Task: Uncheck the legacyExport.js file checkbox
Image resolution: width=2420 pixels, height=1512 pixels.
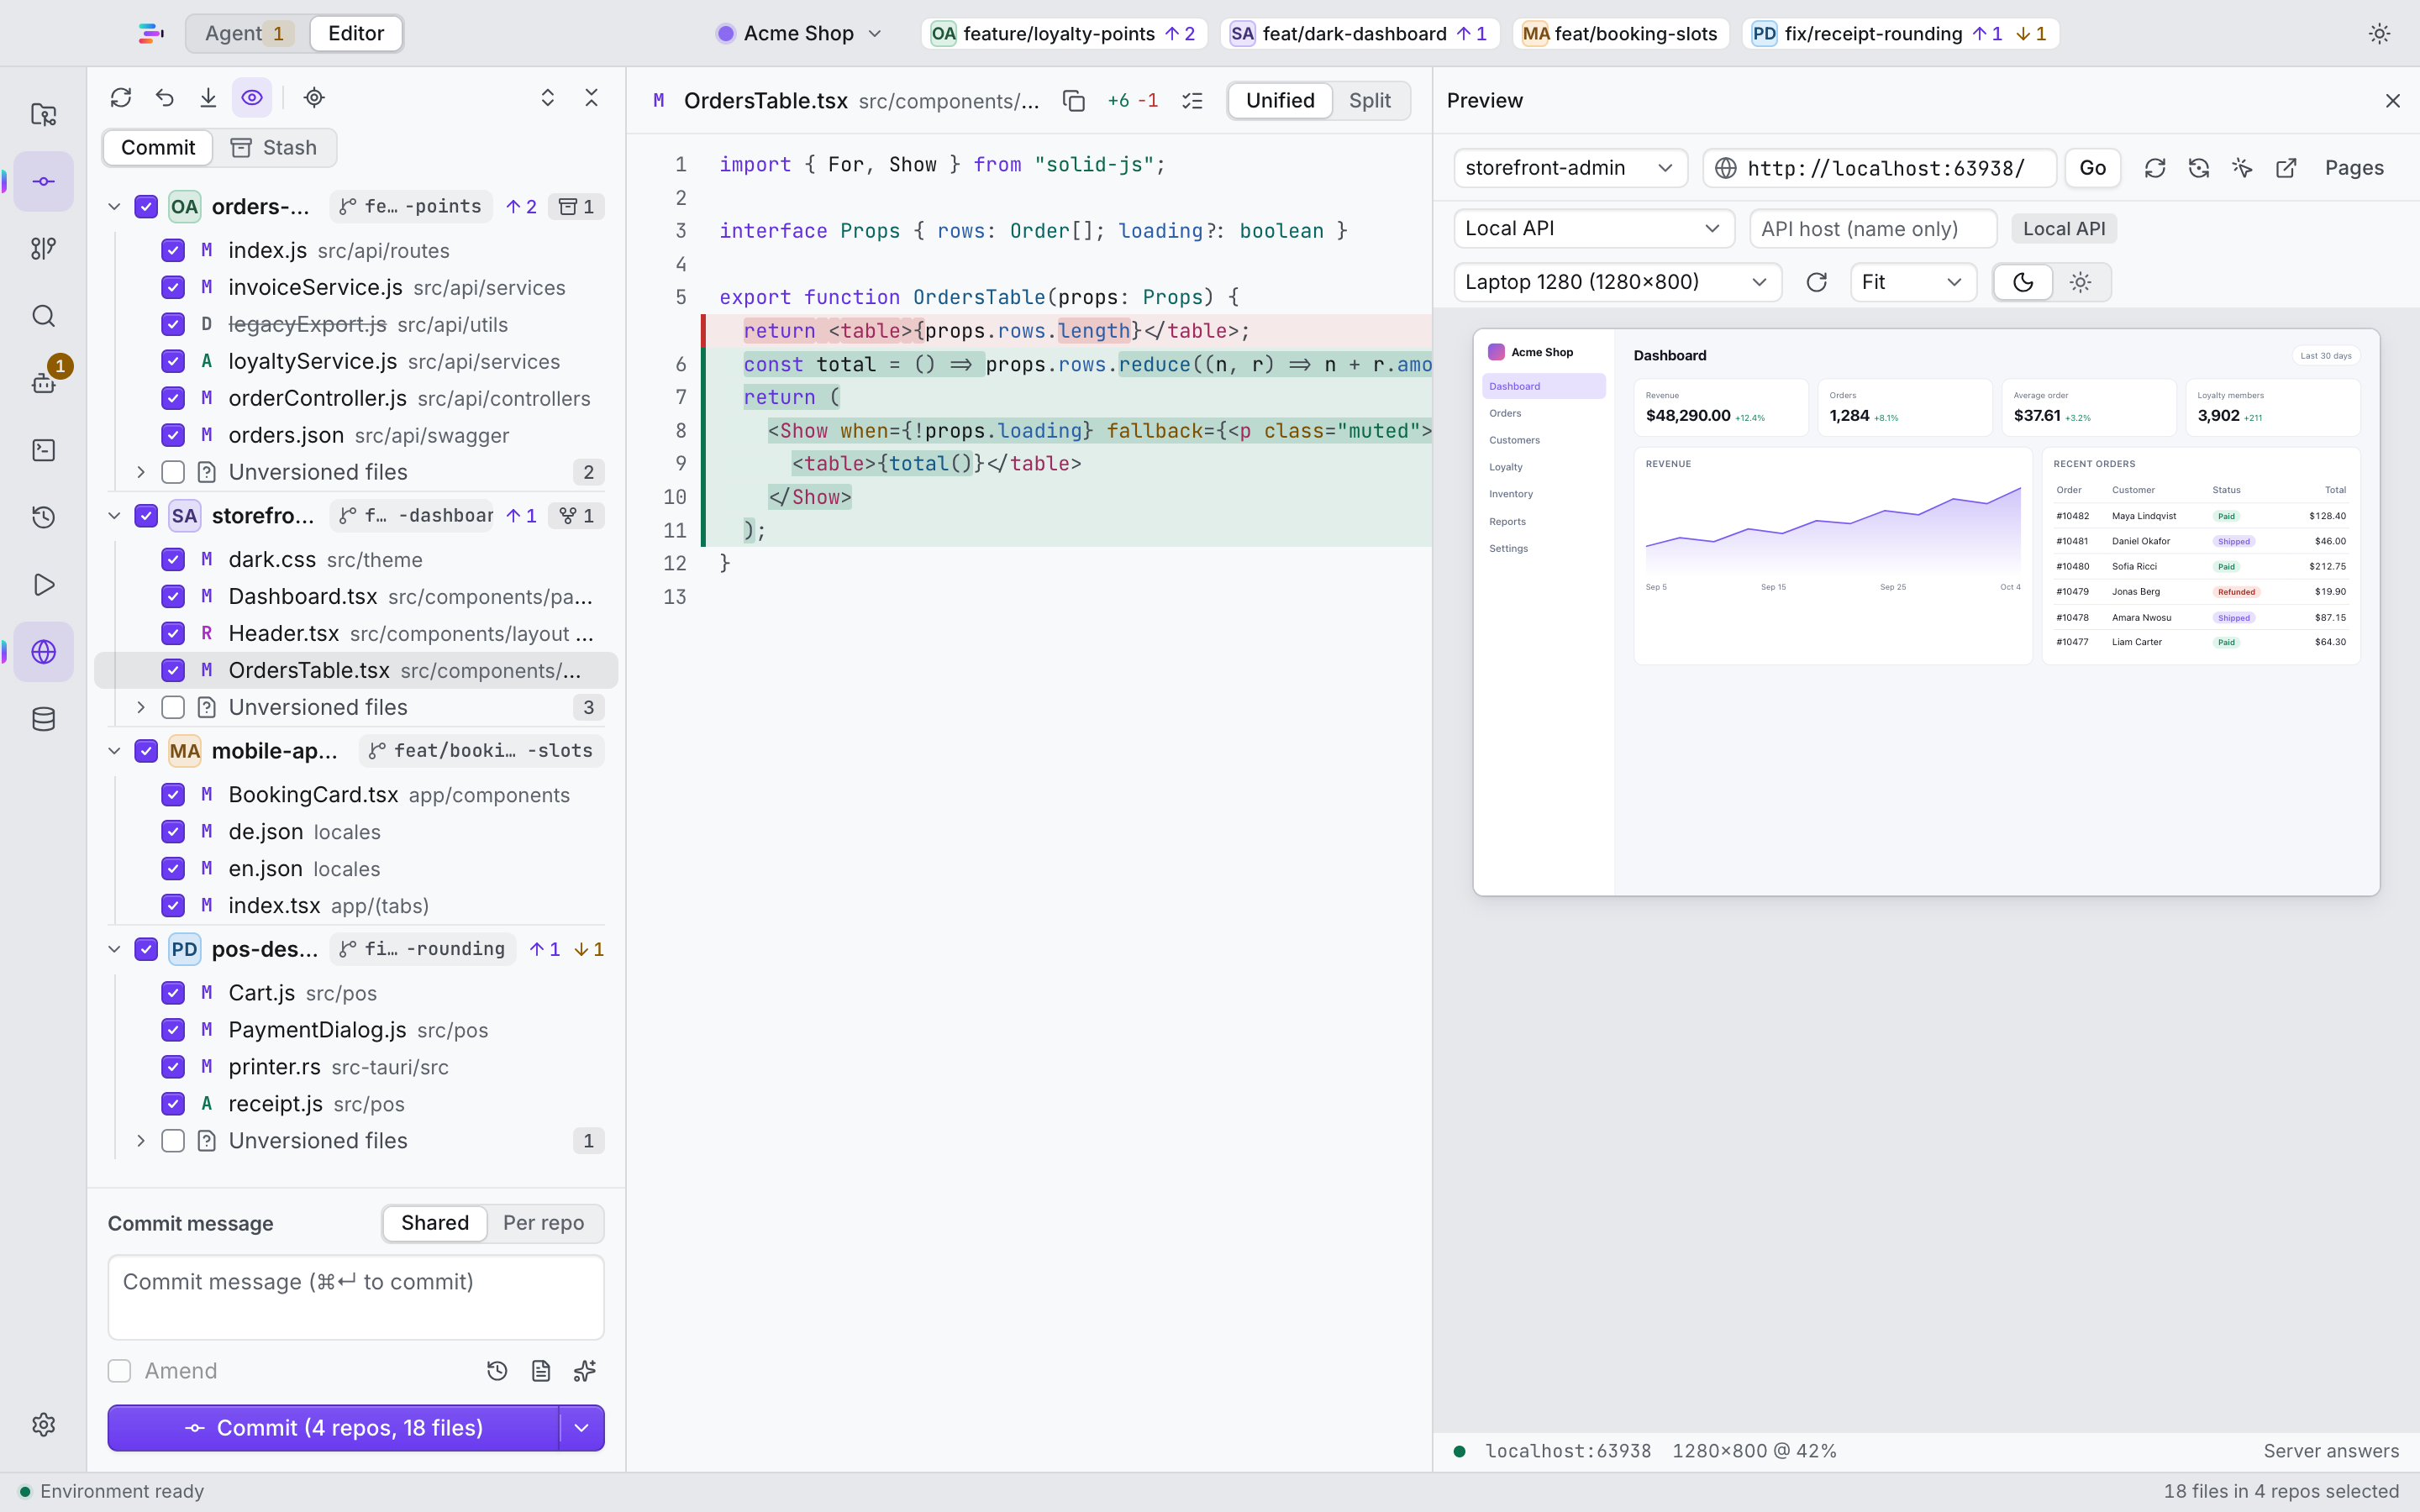Action: tap(173, 324)
